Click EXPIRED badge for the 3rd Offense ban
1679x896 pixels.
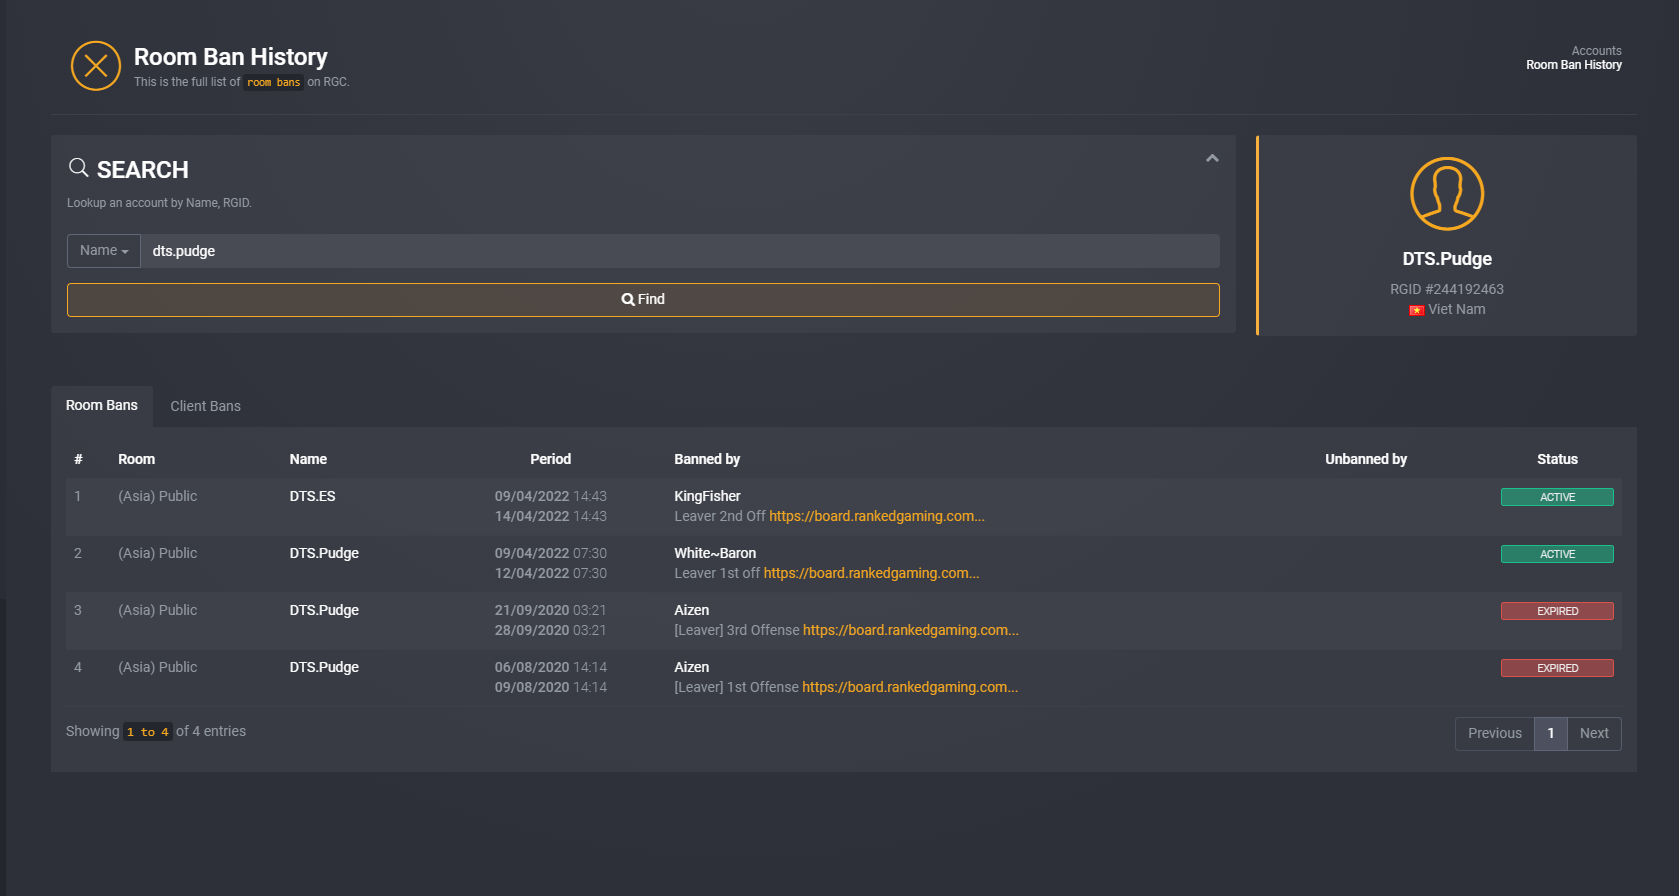coord(1557,611)
